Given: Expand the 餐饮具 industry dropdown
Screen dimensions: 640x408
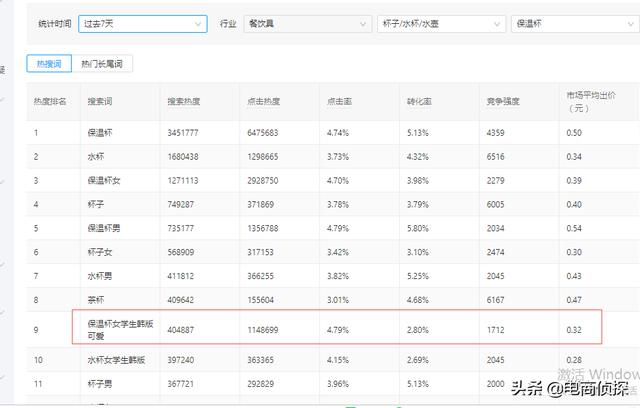Looking at the screenshot, I should [294, 22].
